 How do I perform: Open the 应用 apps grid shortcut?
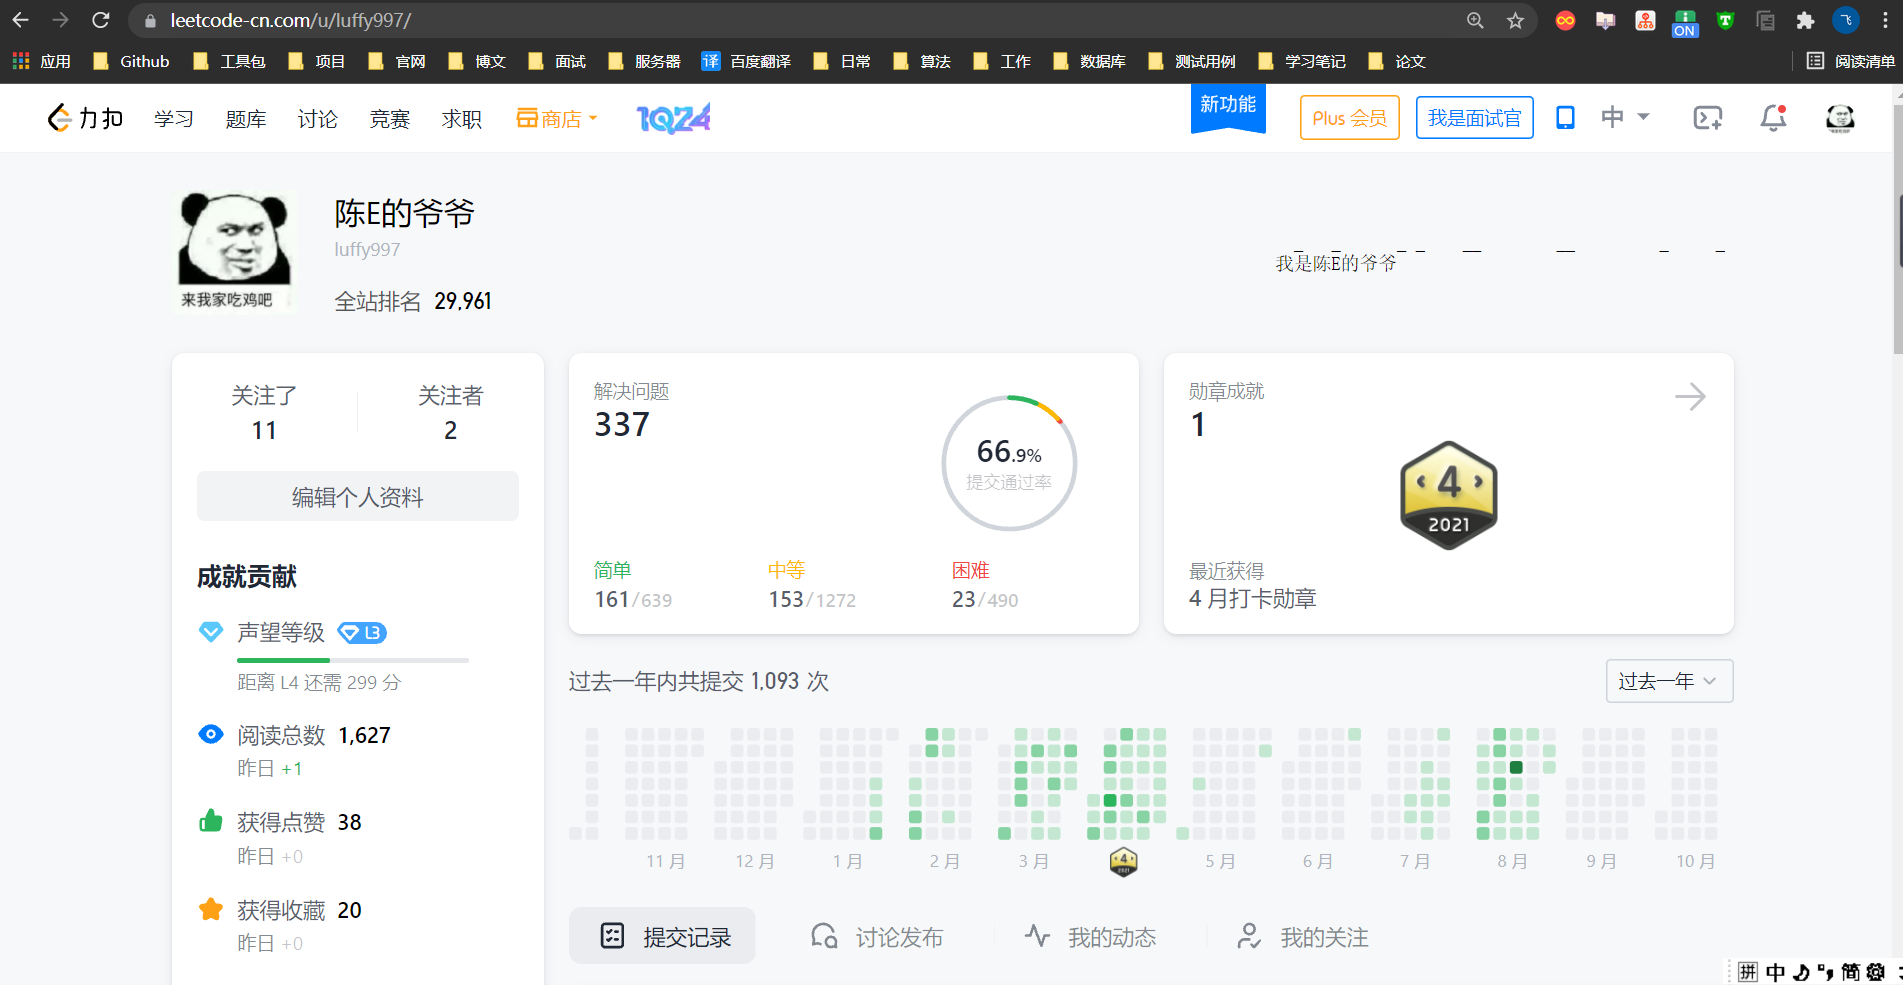tap(41, 61)
